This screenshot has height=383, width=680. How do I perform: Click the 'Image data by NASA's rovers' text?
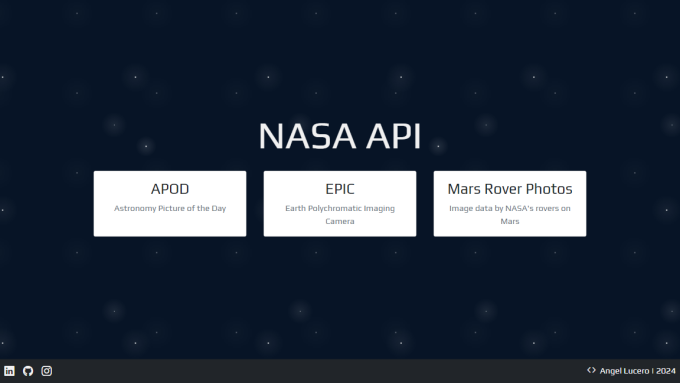(x=510, y=215)
